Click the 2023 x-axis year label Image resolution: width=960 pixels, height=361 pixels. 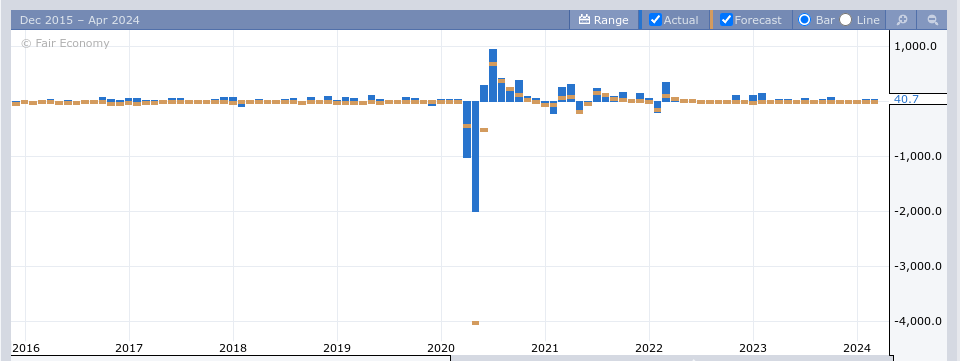(x=752, y=348)
